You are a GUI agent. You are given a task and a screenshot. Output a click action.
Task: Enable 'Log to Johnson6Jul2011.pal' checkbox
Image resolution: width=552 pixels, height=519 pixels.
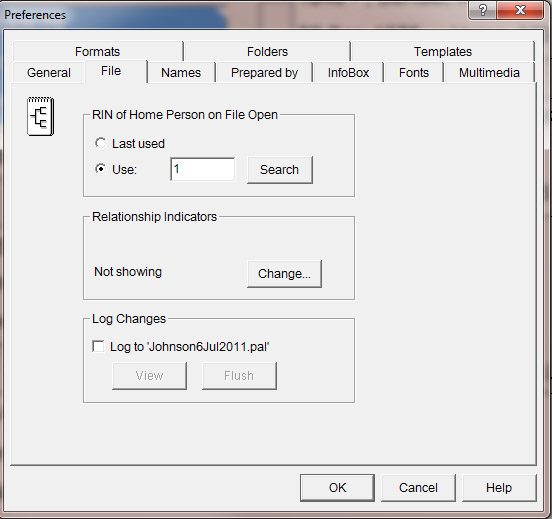click(98, 346)
